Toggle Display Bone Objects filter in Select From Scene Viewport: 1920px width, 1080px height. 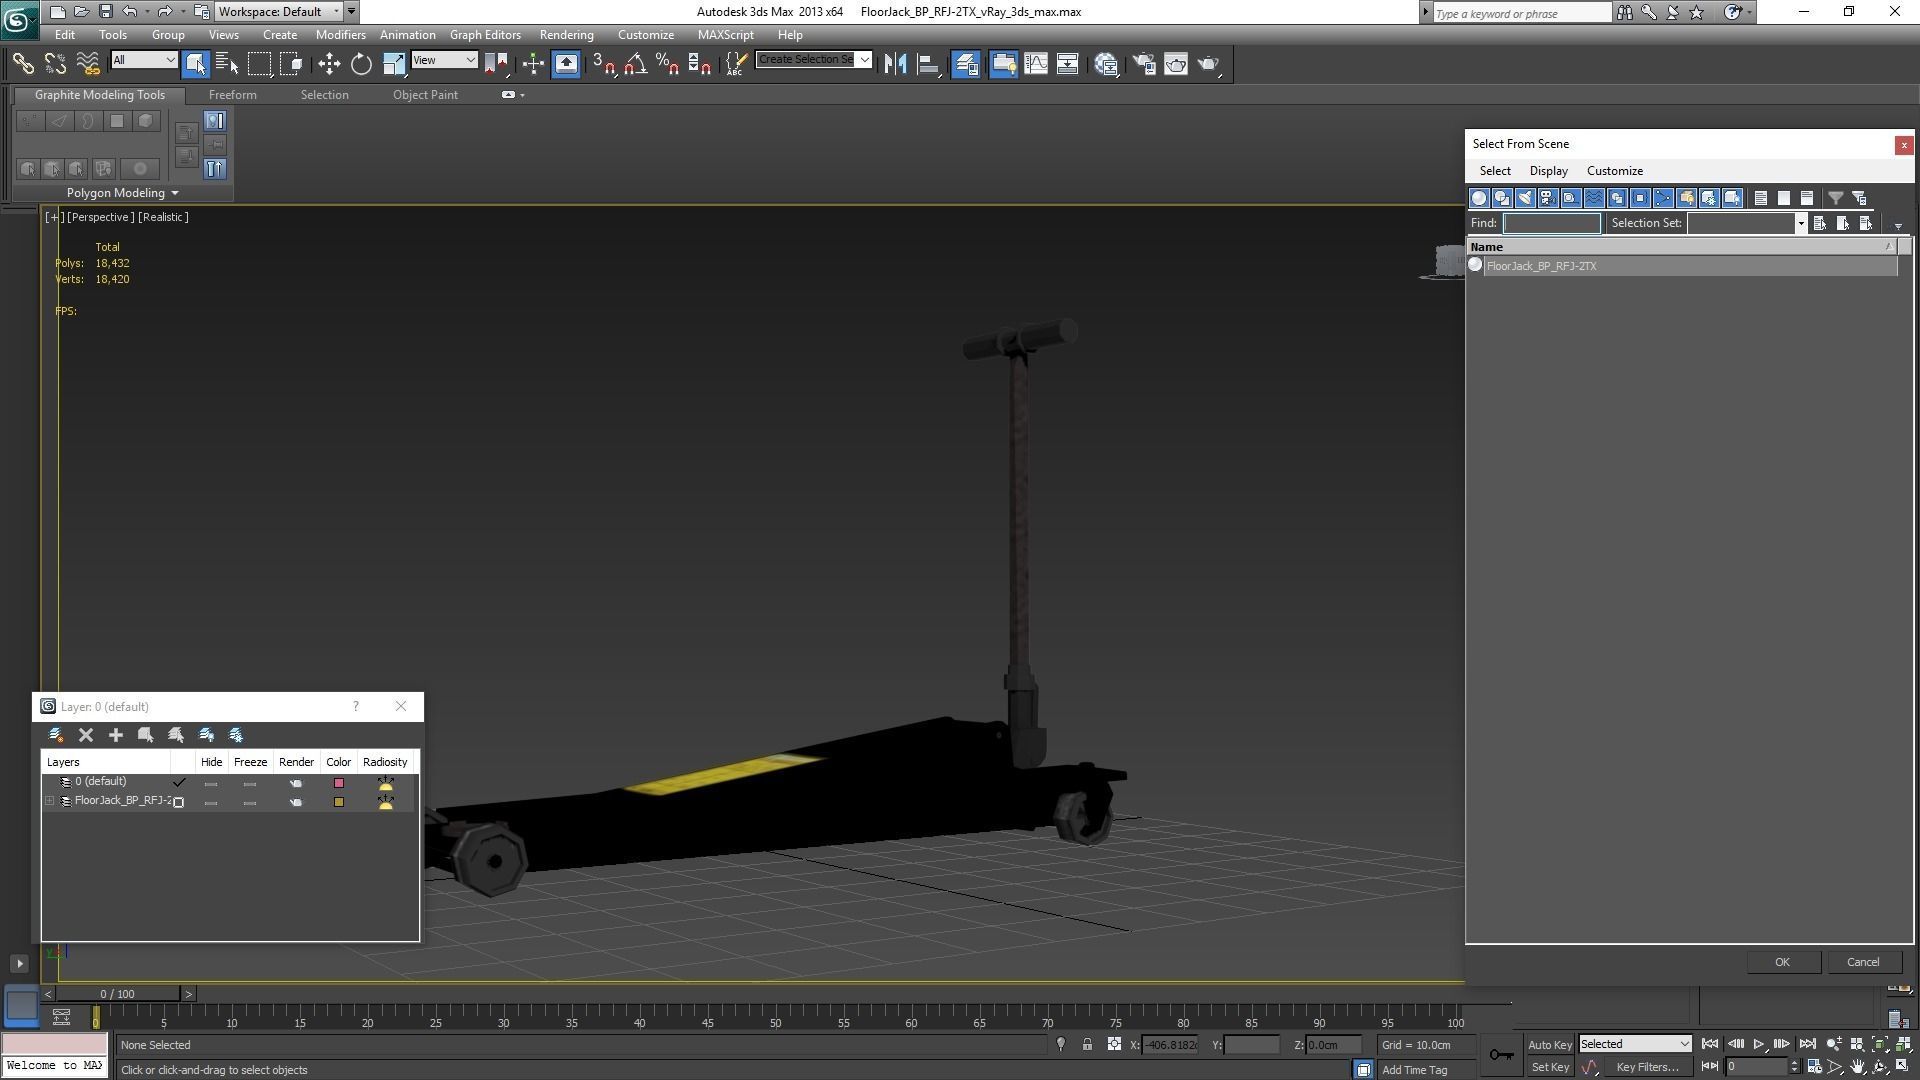click(x=1663, y=198)
